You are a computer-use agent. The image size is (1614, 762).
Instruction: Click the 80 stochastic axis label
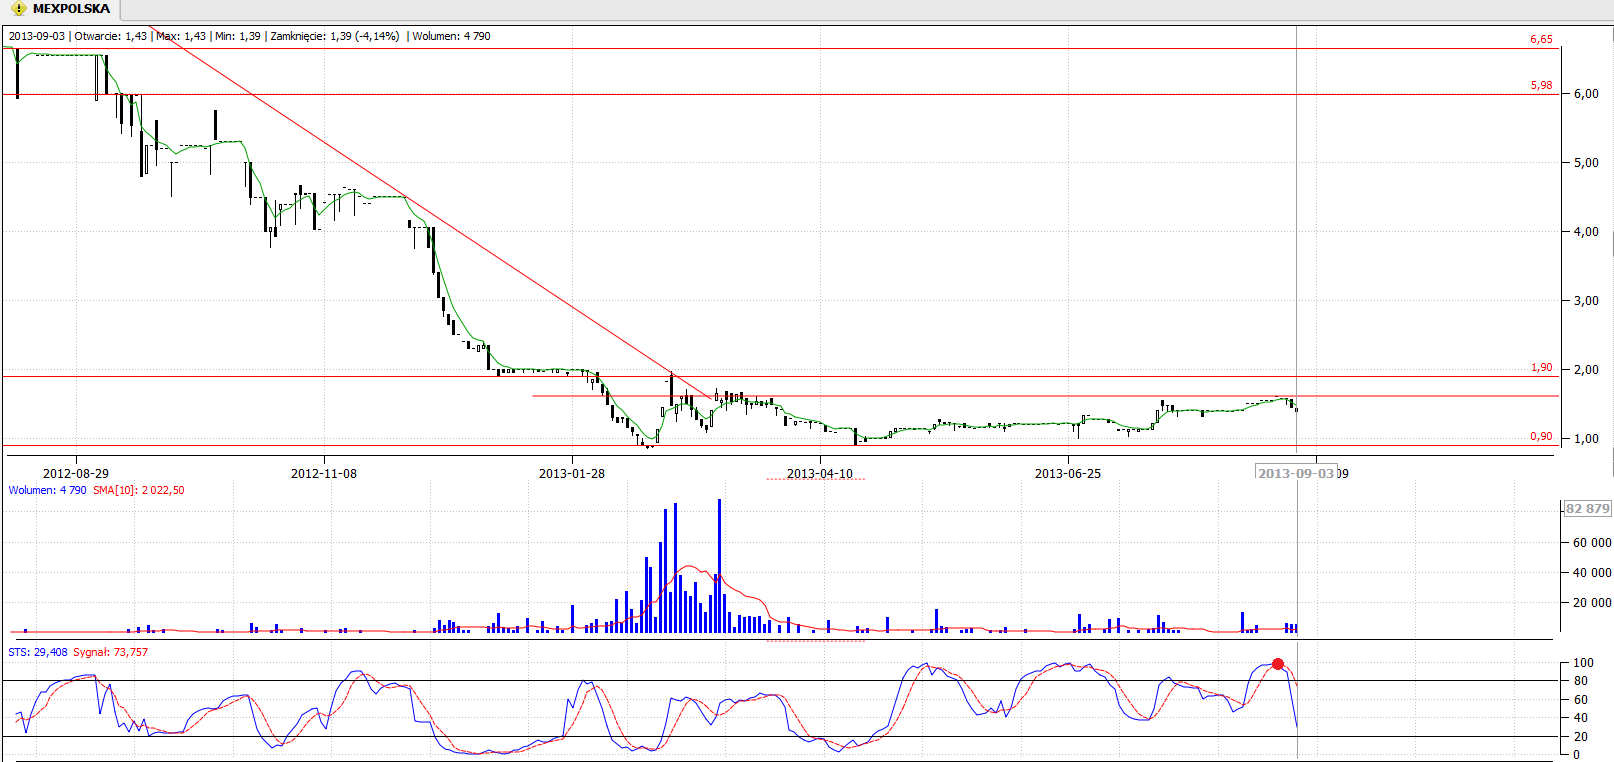point(1580,681)
